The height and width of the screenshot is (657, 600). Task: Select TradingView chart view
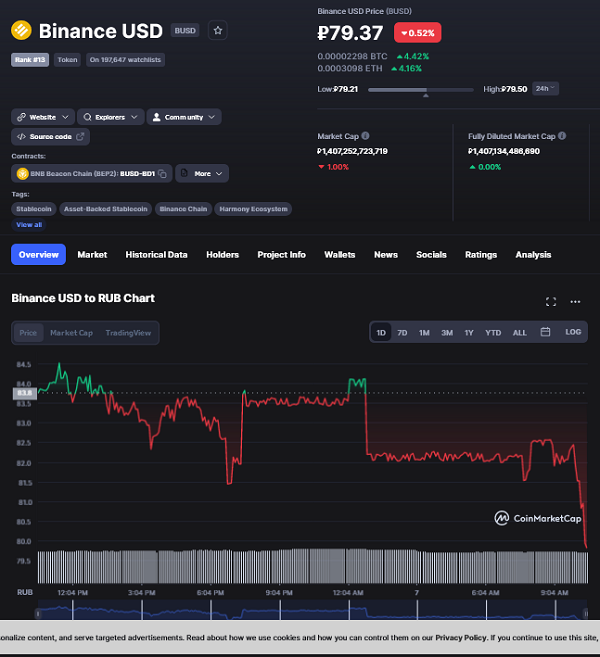(128, 333)
